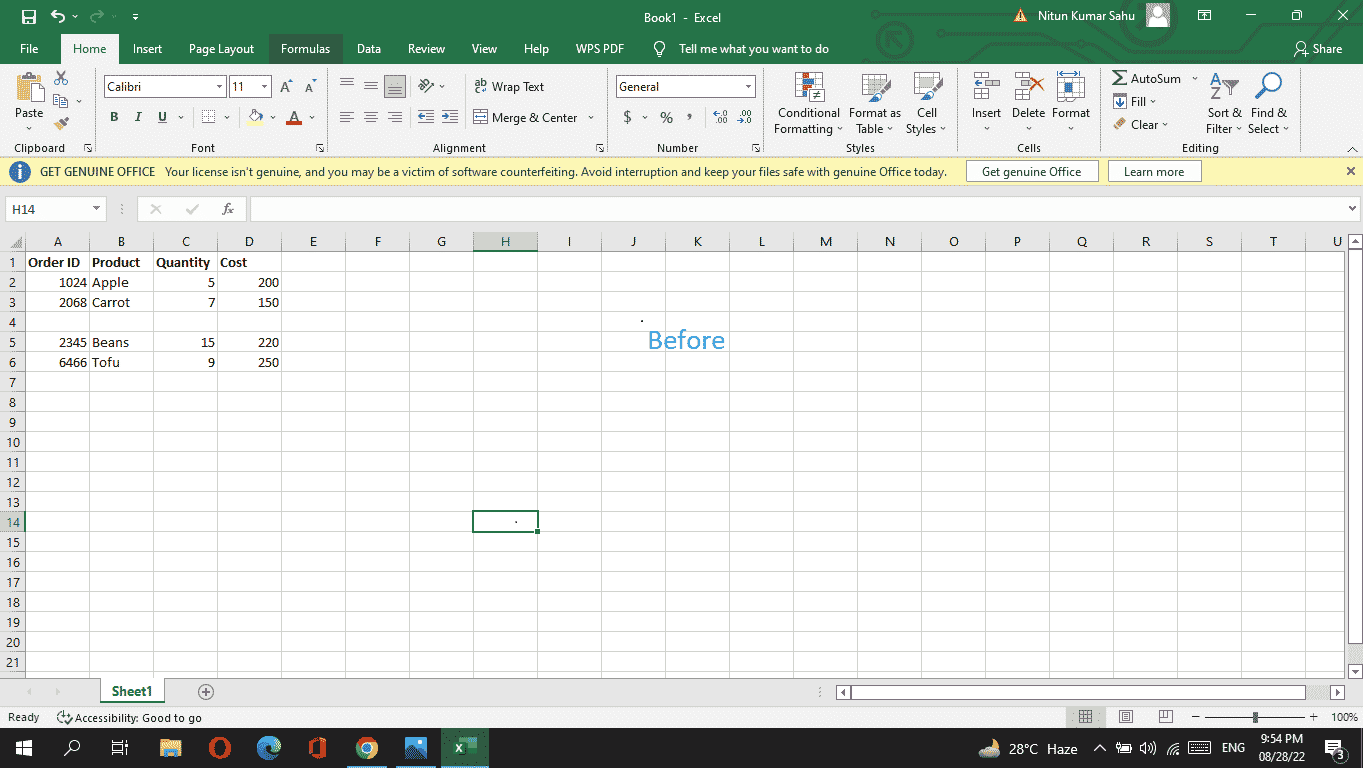Select the Italic formatting icon
The height and width of the screenshot is (768, 1363).
pos(138,117)
